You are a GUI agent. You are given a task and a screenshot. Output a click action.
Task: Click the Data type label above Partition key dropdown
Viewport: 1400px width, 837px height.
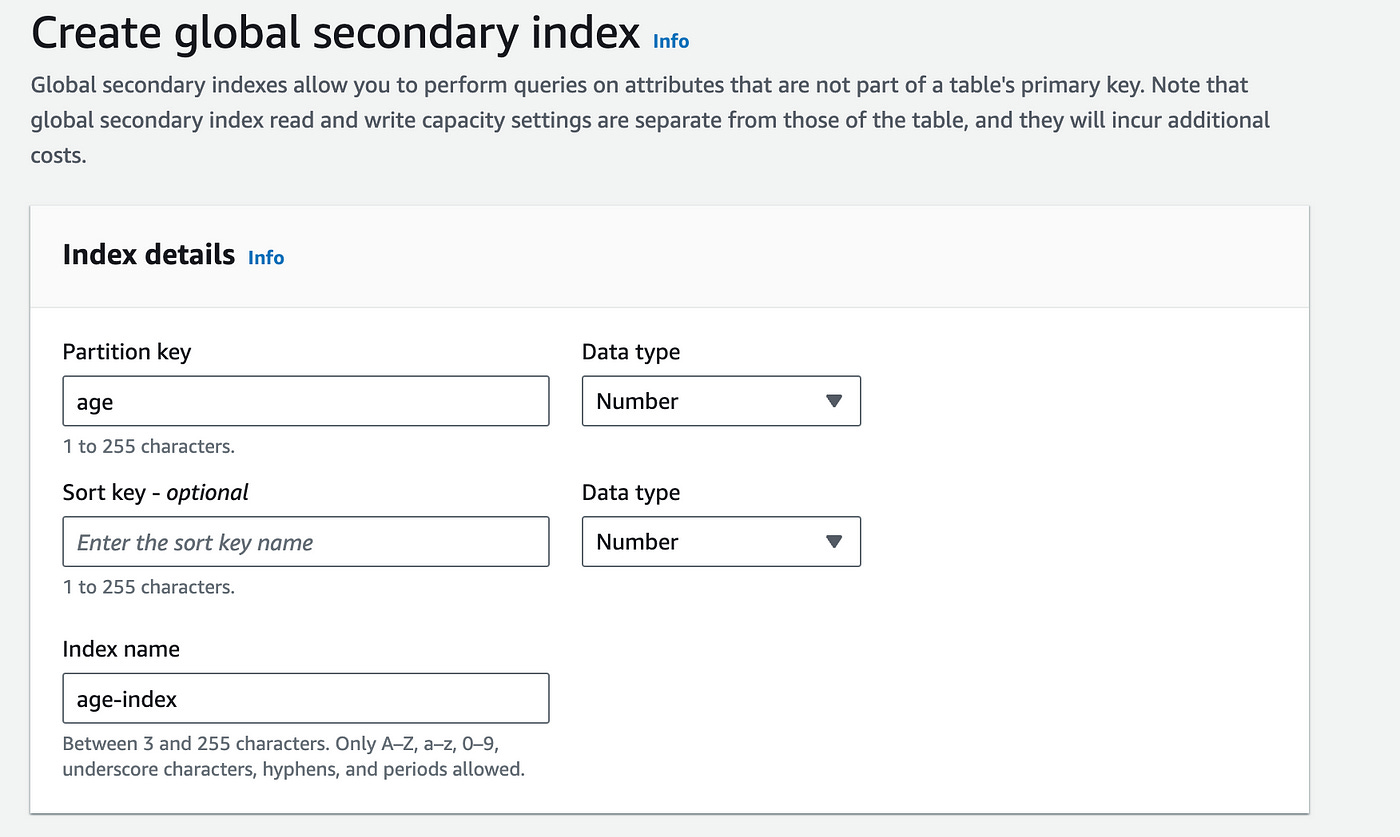tap(630, 352)
